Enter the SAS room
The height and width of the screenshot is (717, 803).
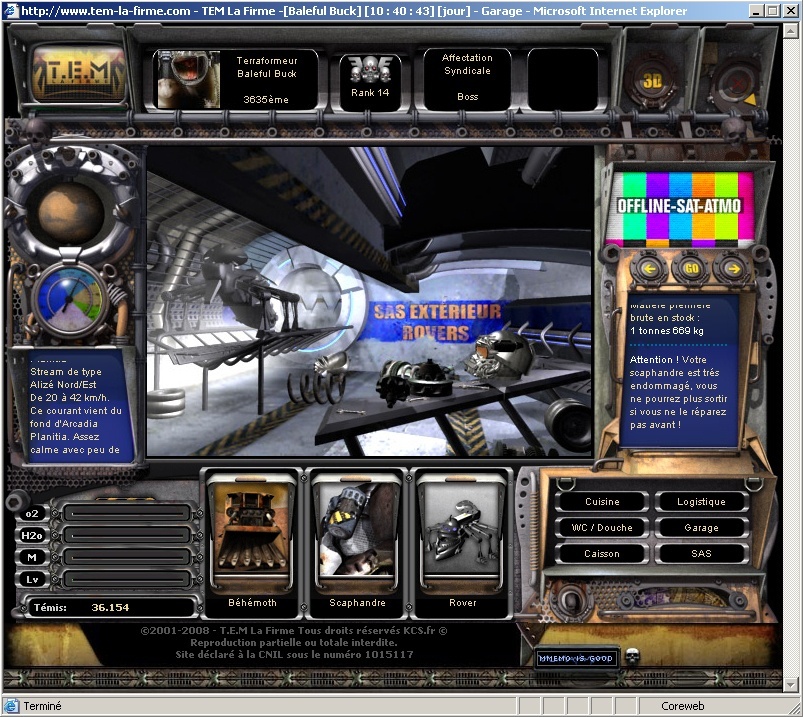(x=701, y=554)
